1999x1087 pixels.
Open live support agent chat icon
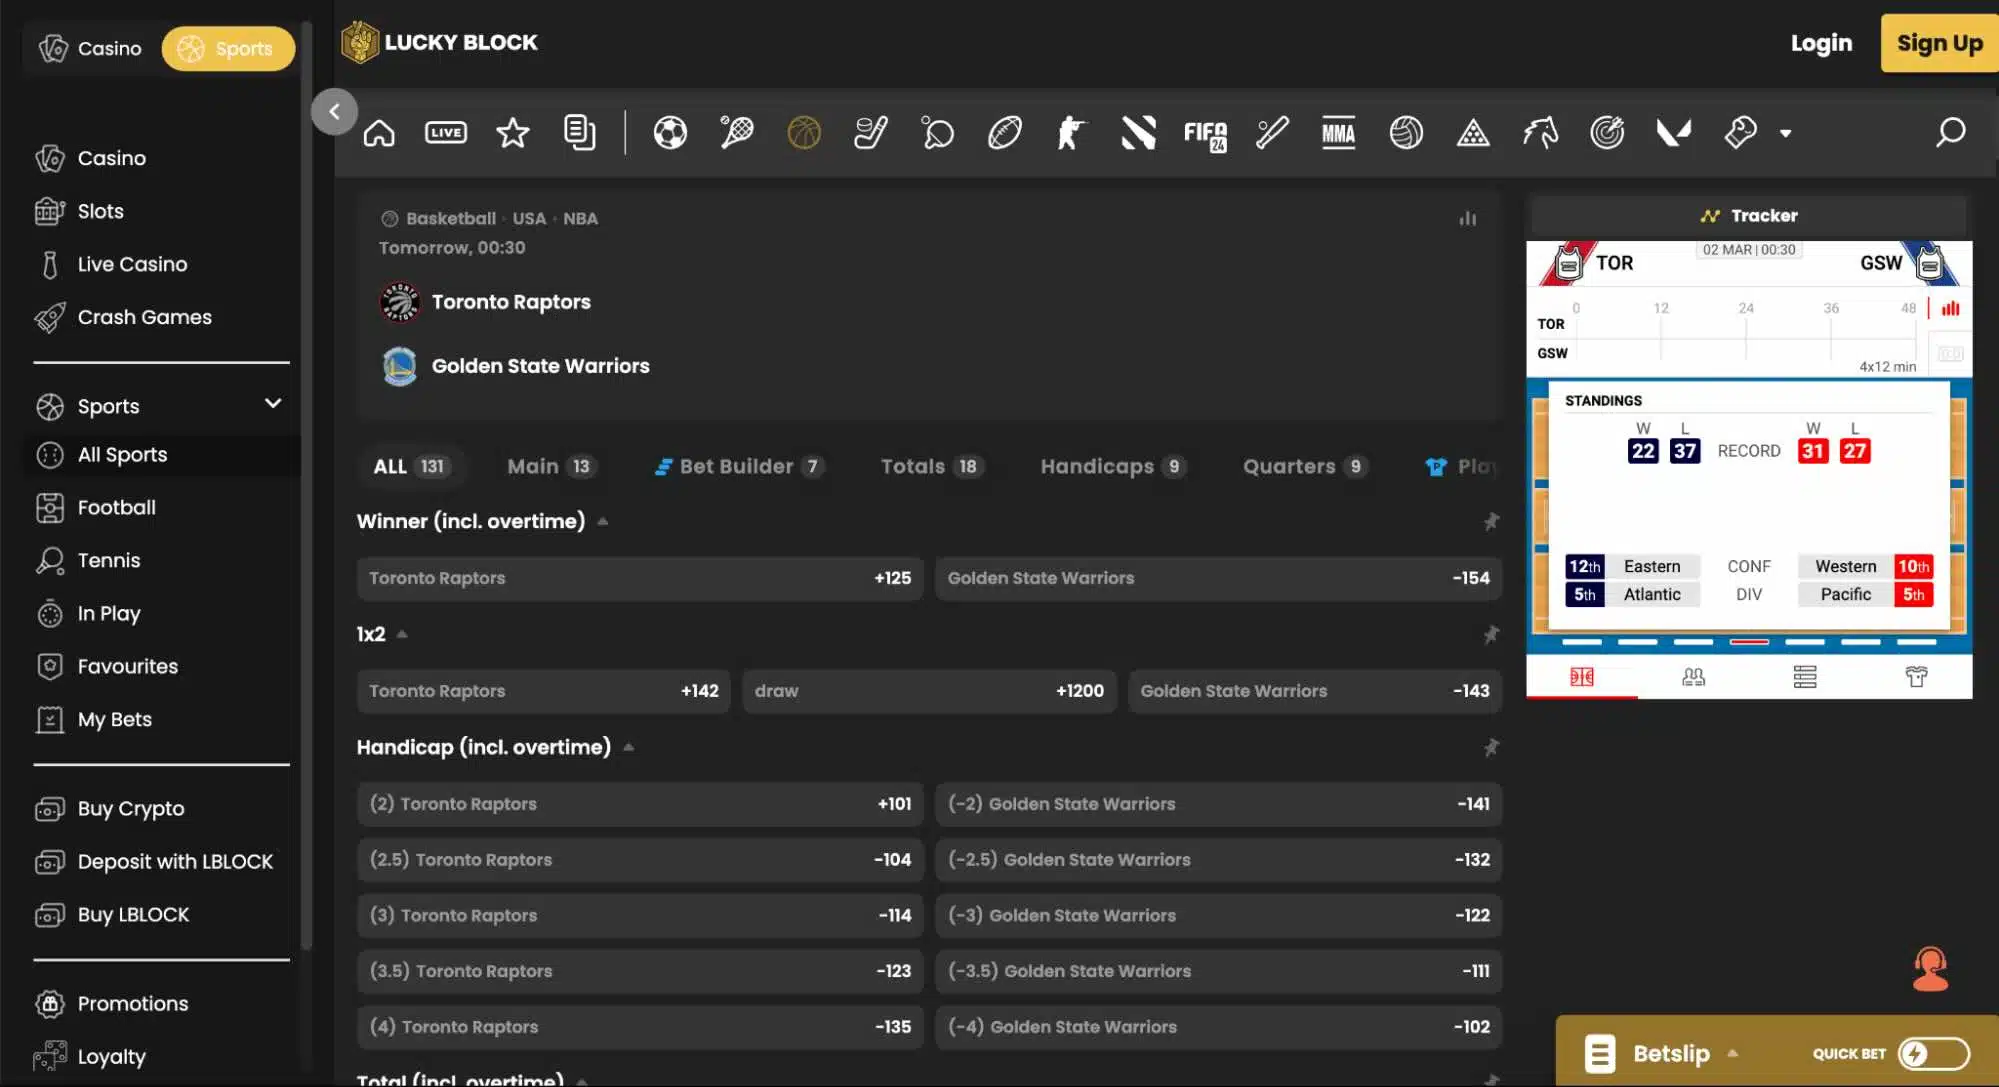[1931, 969]
